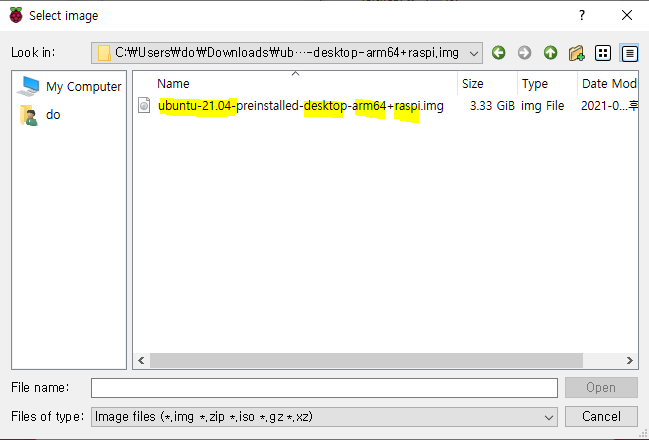Click the img File type cell
The image size is (649, 440).
click(x=542, y=106)
